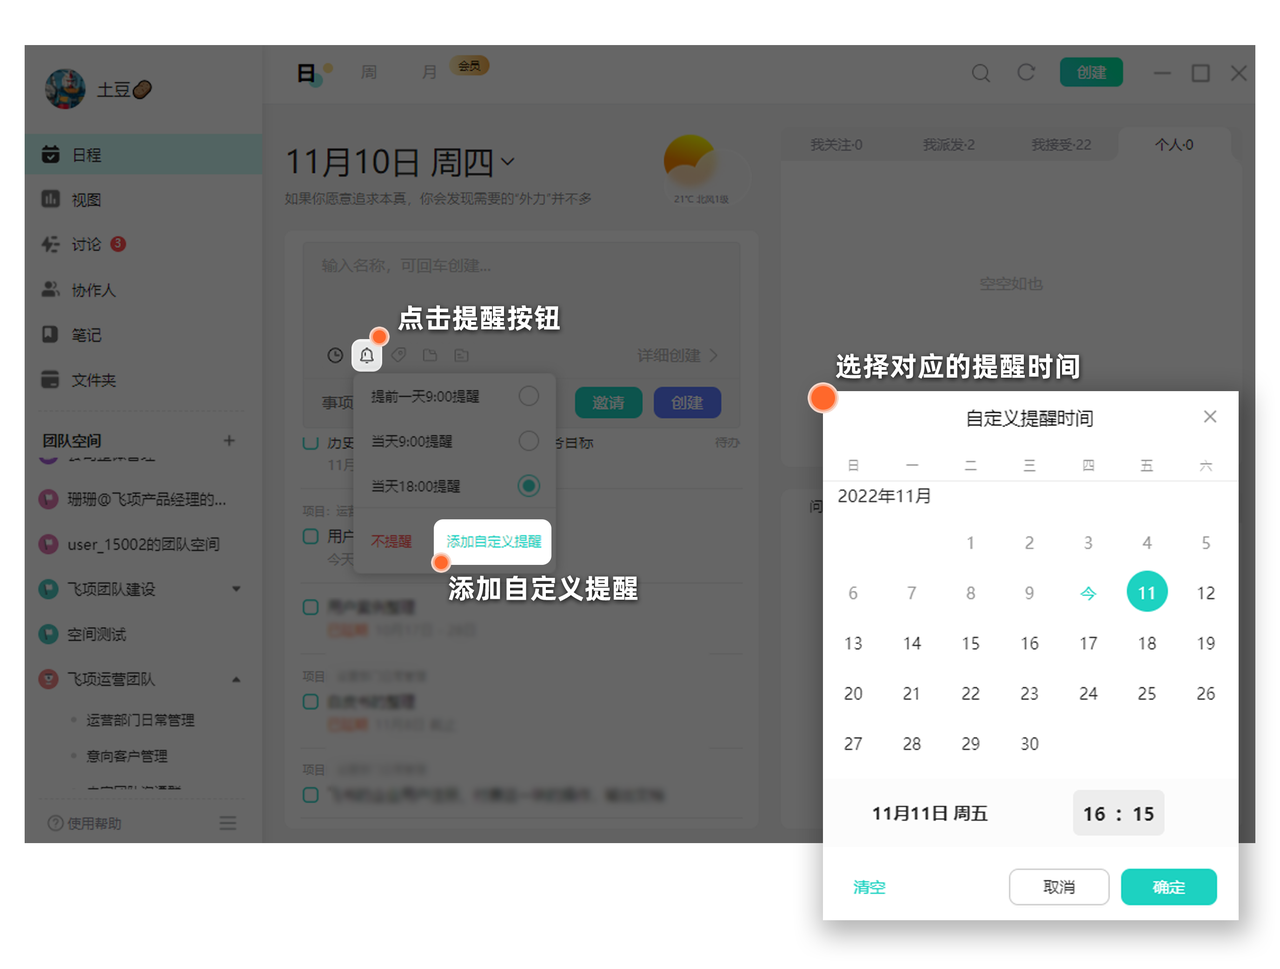Image resolution: width=1280 pixels, height=969 pixels.
Task: Open 讨论 in the sidebar
Action: [86, 245]
